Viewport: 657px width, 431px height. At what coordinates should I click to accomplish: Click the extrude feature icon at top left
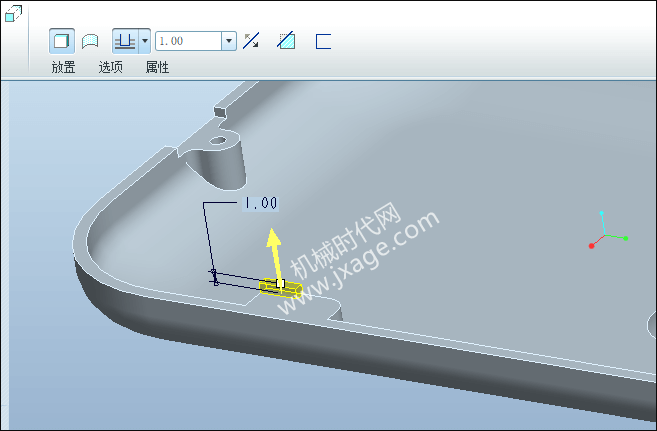click(x=13, y=14)
